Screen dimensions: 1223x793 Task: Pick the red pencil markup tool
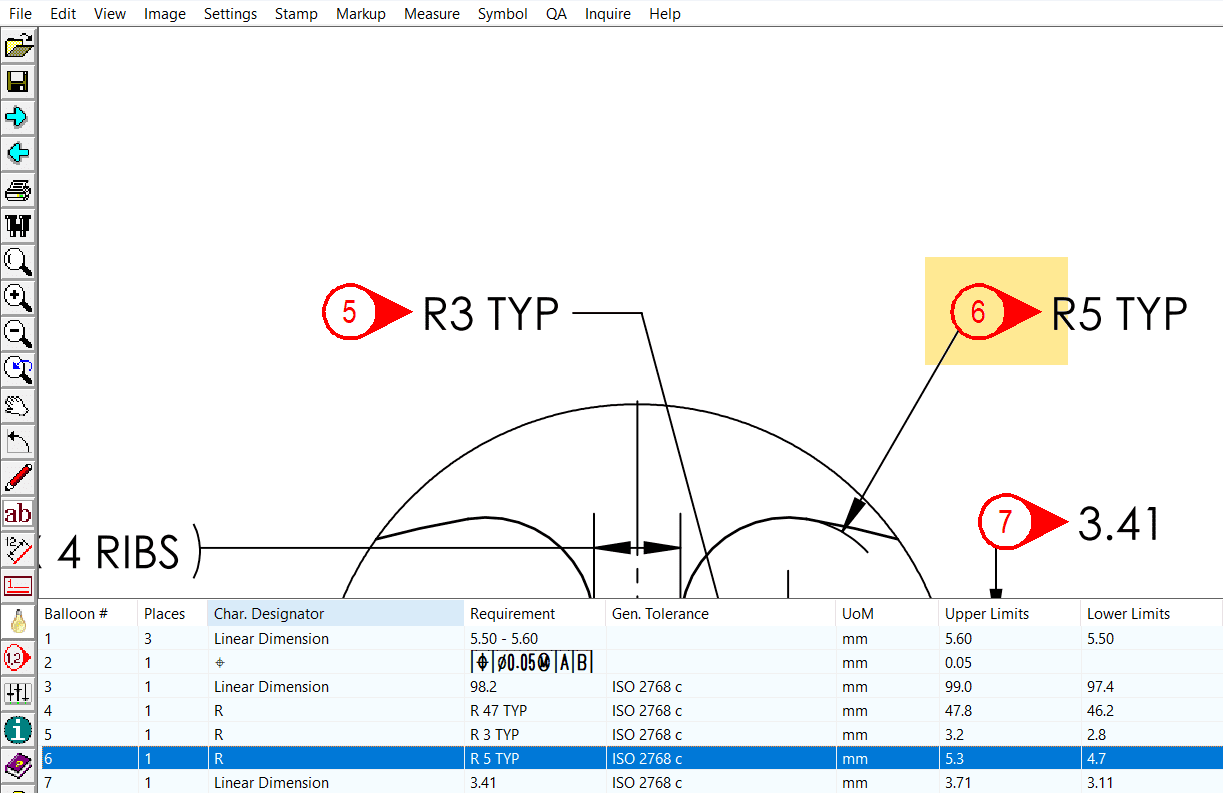[17, 477]
